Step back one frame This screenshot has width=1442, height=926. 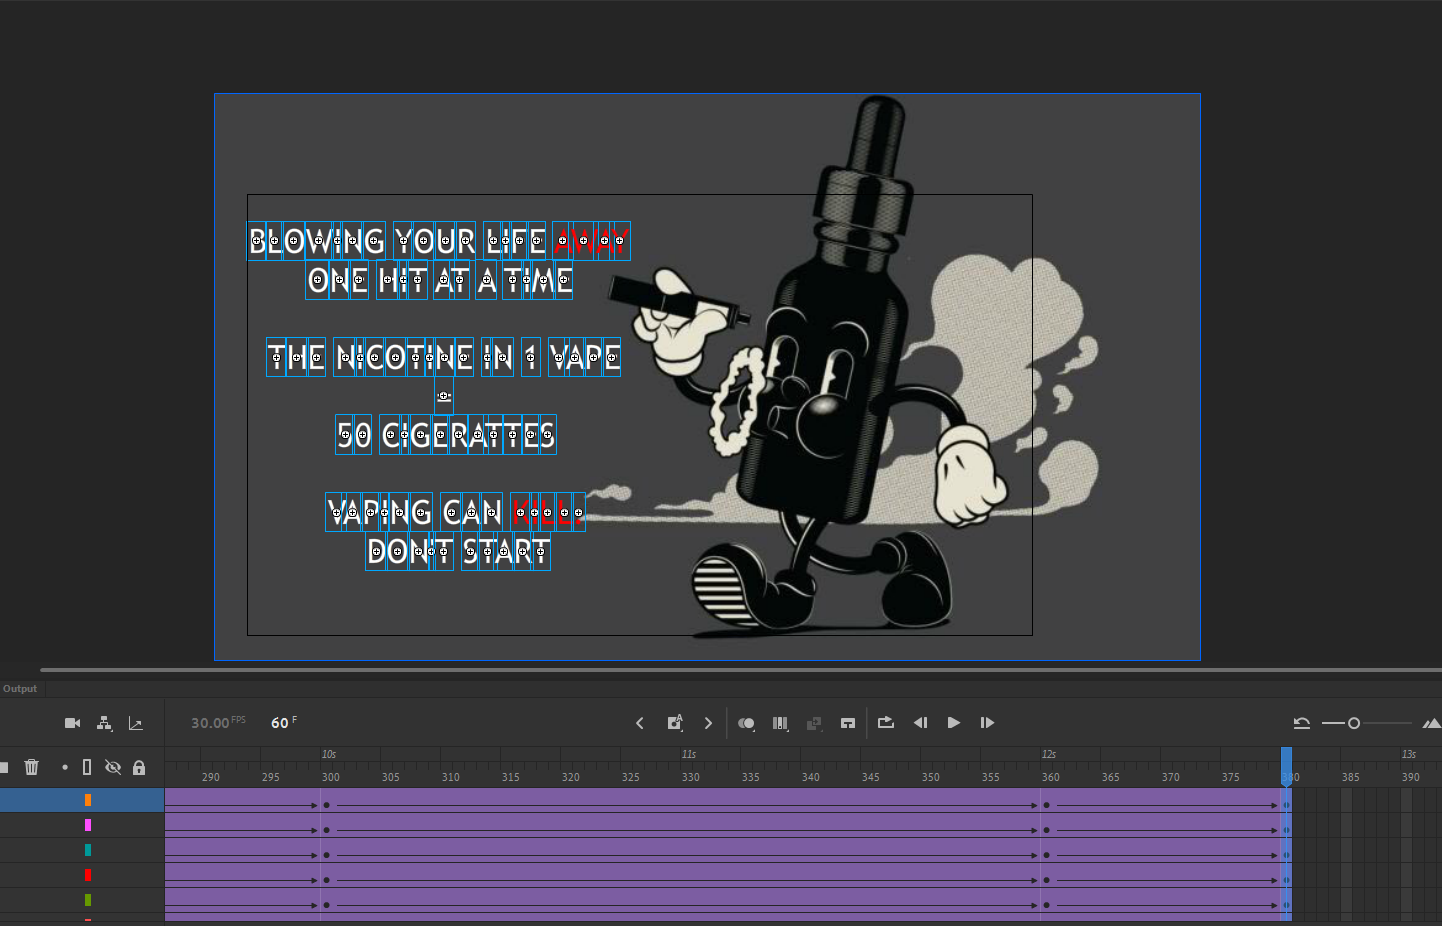921,723
